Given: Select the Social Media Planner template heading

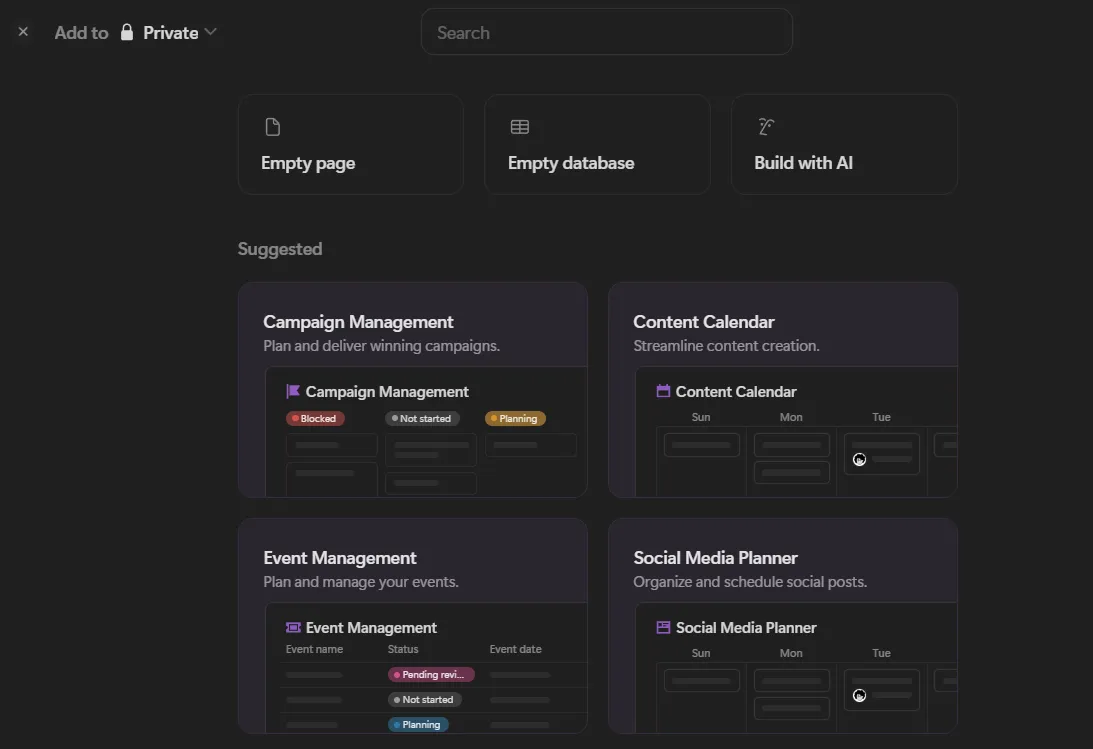Looking at the screenshot, I should pos(715,558).
